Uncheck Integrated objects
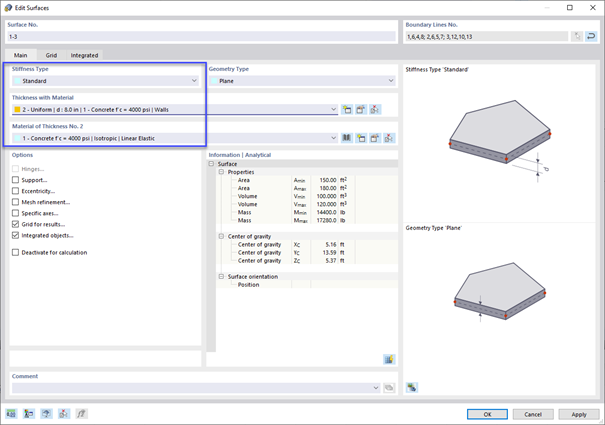 point(15,235)
